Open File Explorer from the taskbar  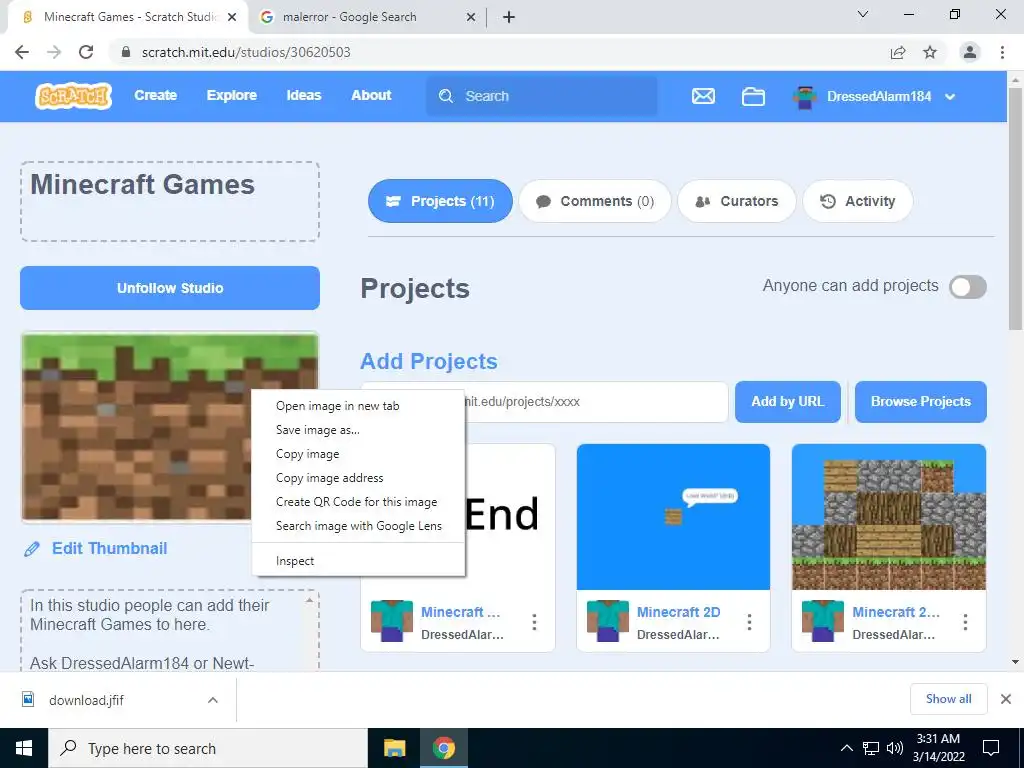click(394, 748)
